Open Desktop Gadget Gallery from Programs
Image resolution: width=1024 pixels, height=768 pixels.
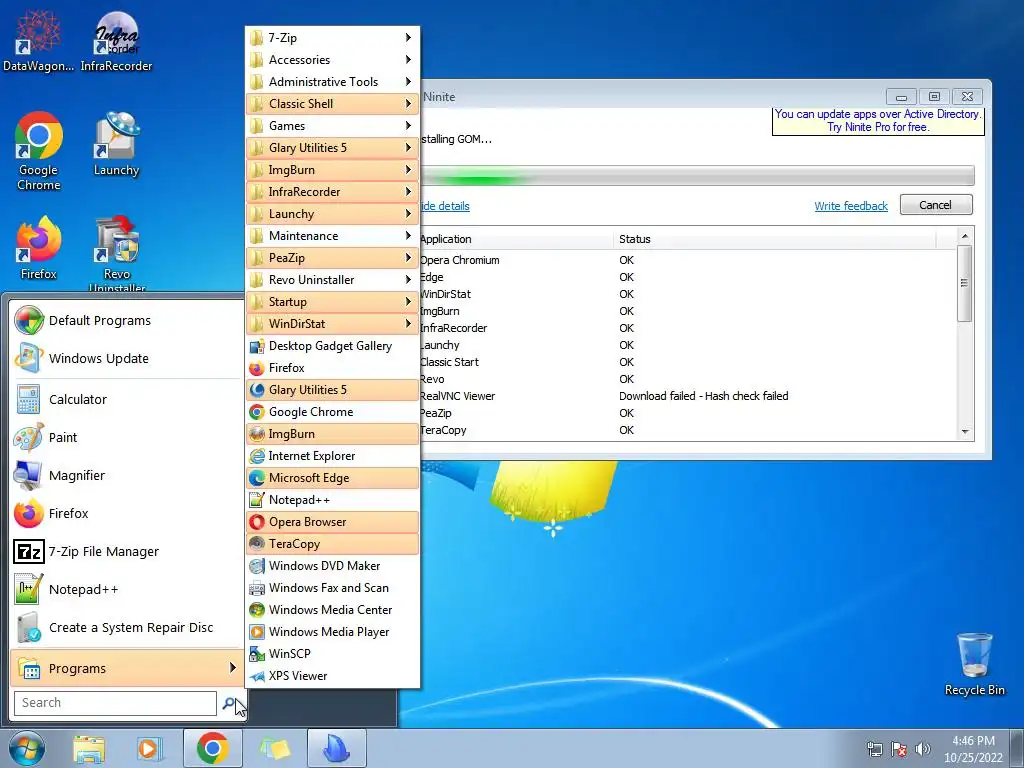coord(332,346)
